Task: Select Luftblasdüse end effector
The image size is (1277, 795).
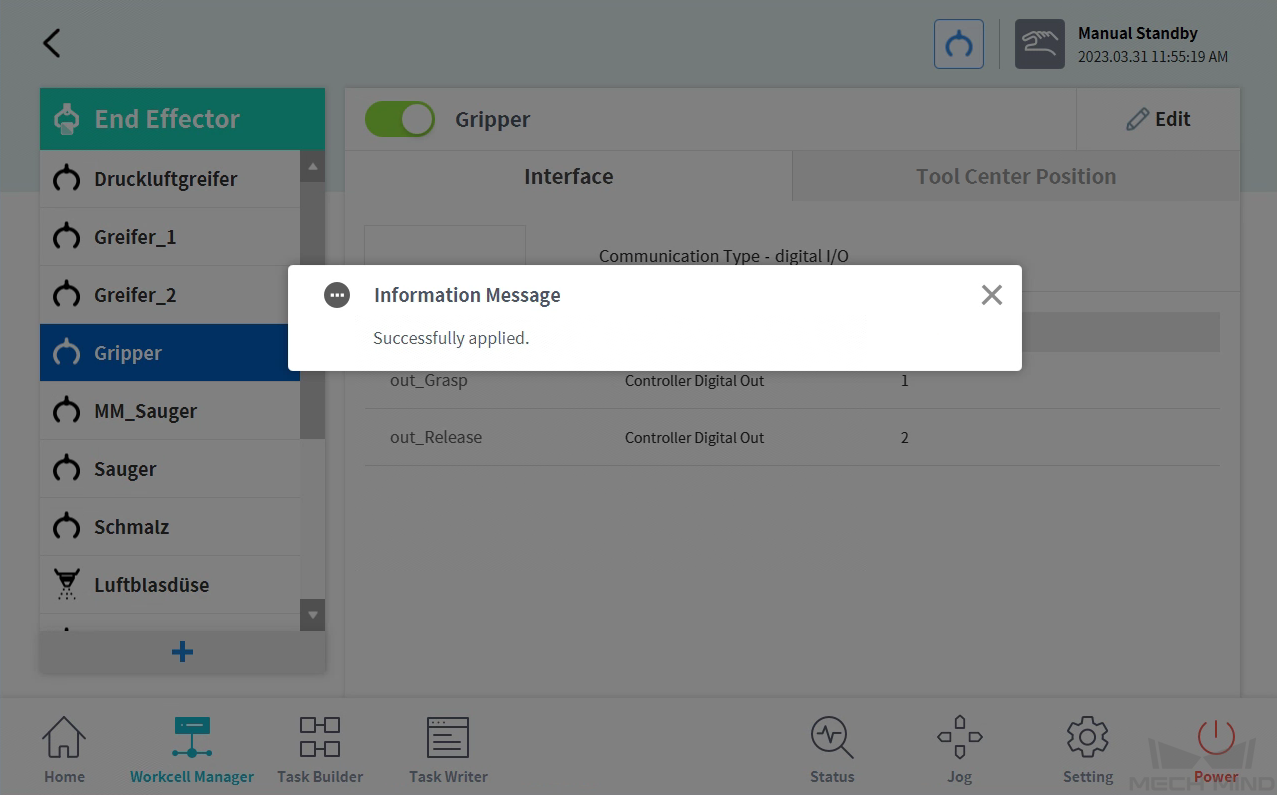Action: pyautogui.click(x=170, y=585)
